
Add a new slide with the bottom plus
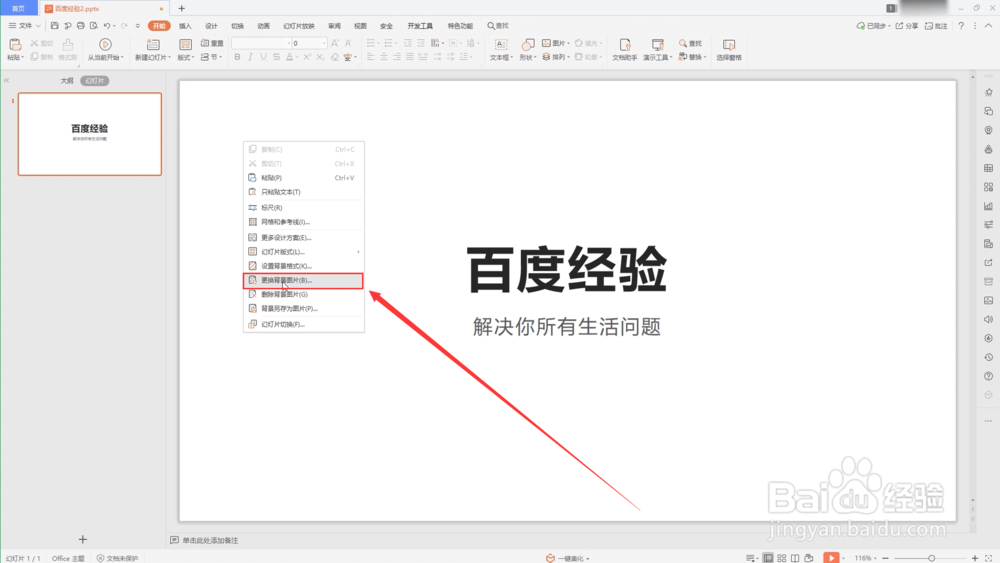click(82, 539)
